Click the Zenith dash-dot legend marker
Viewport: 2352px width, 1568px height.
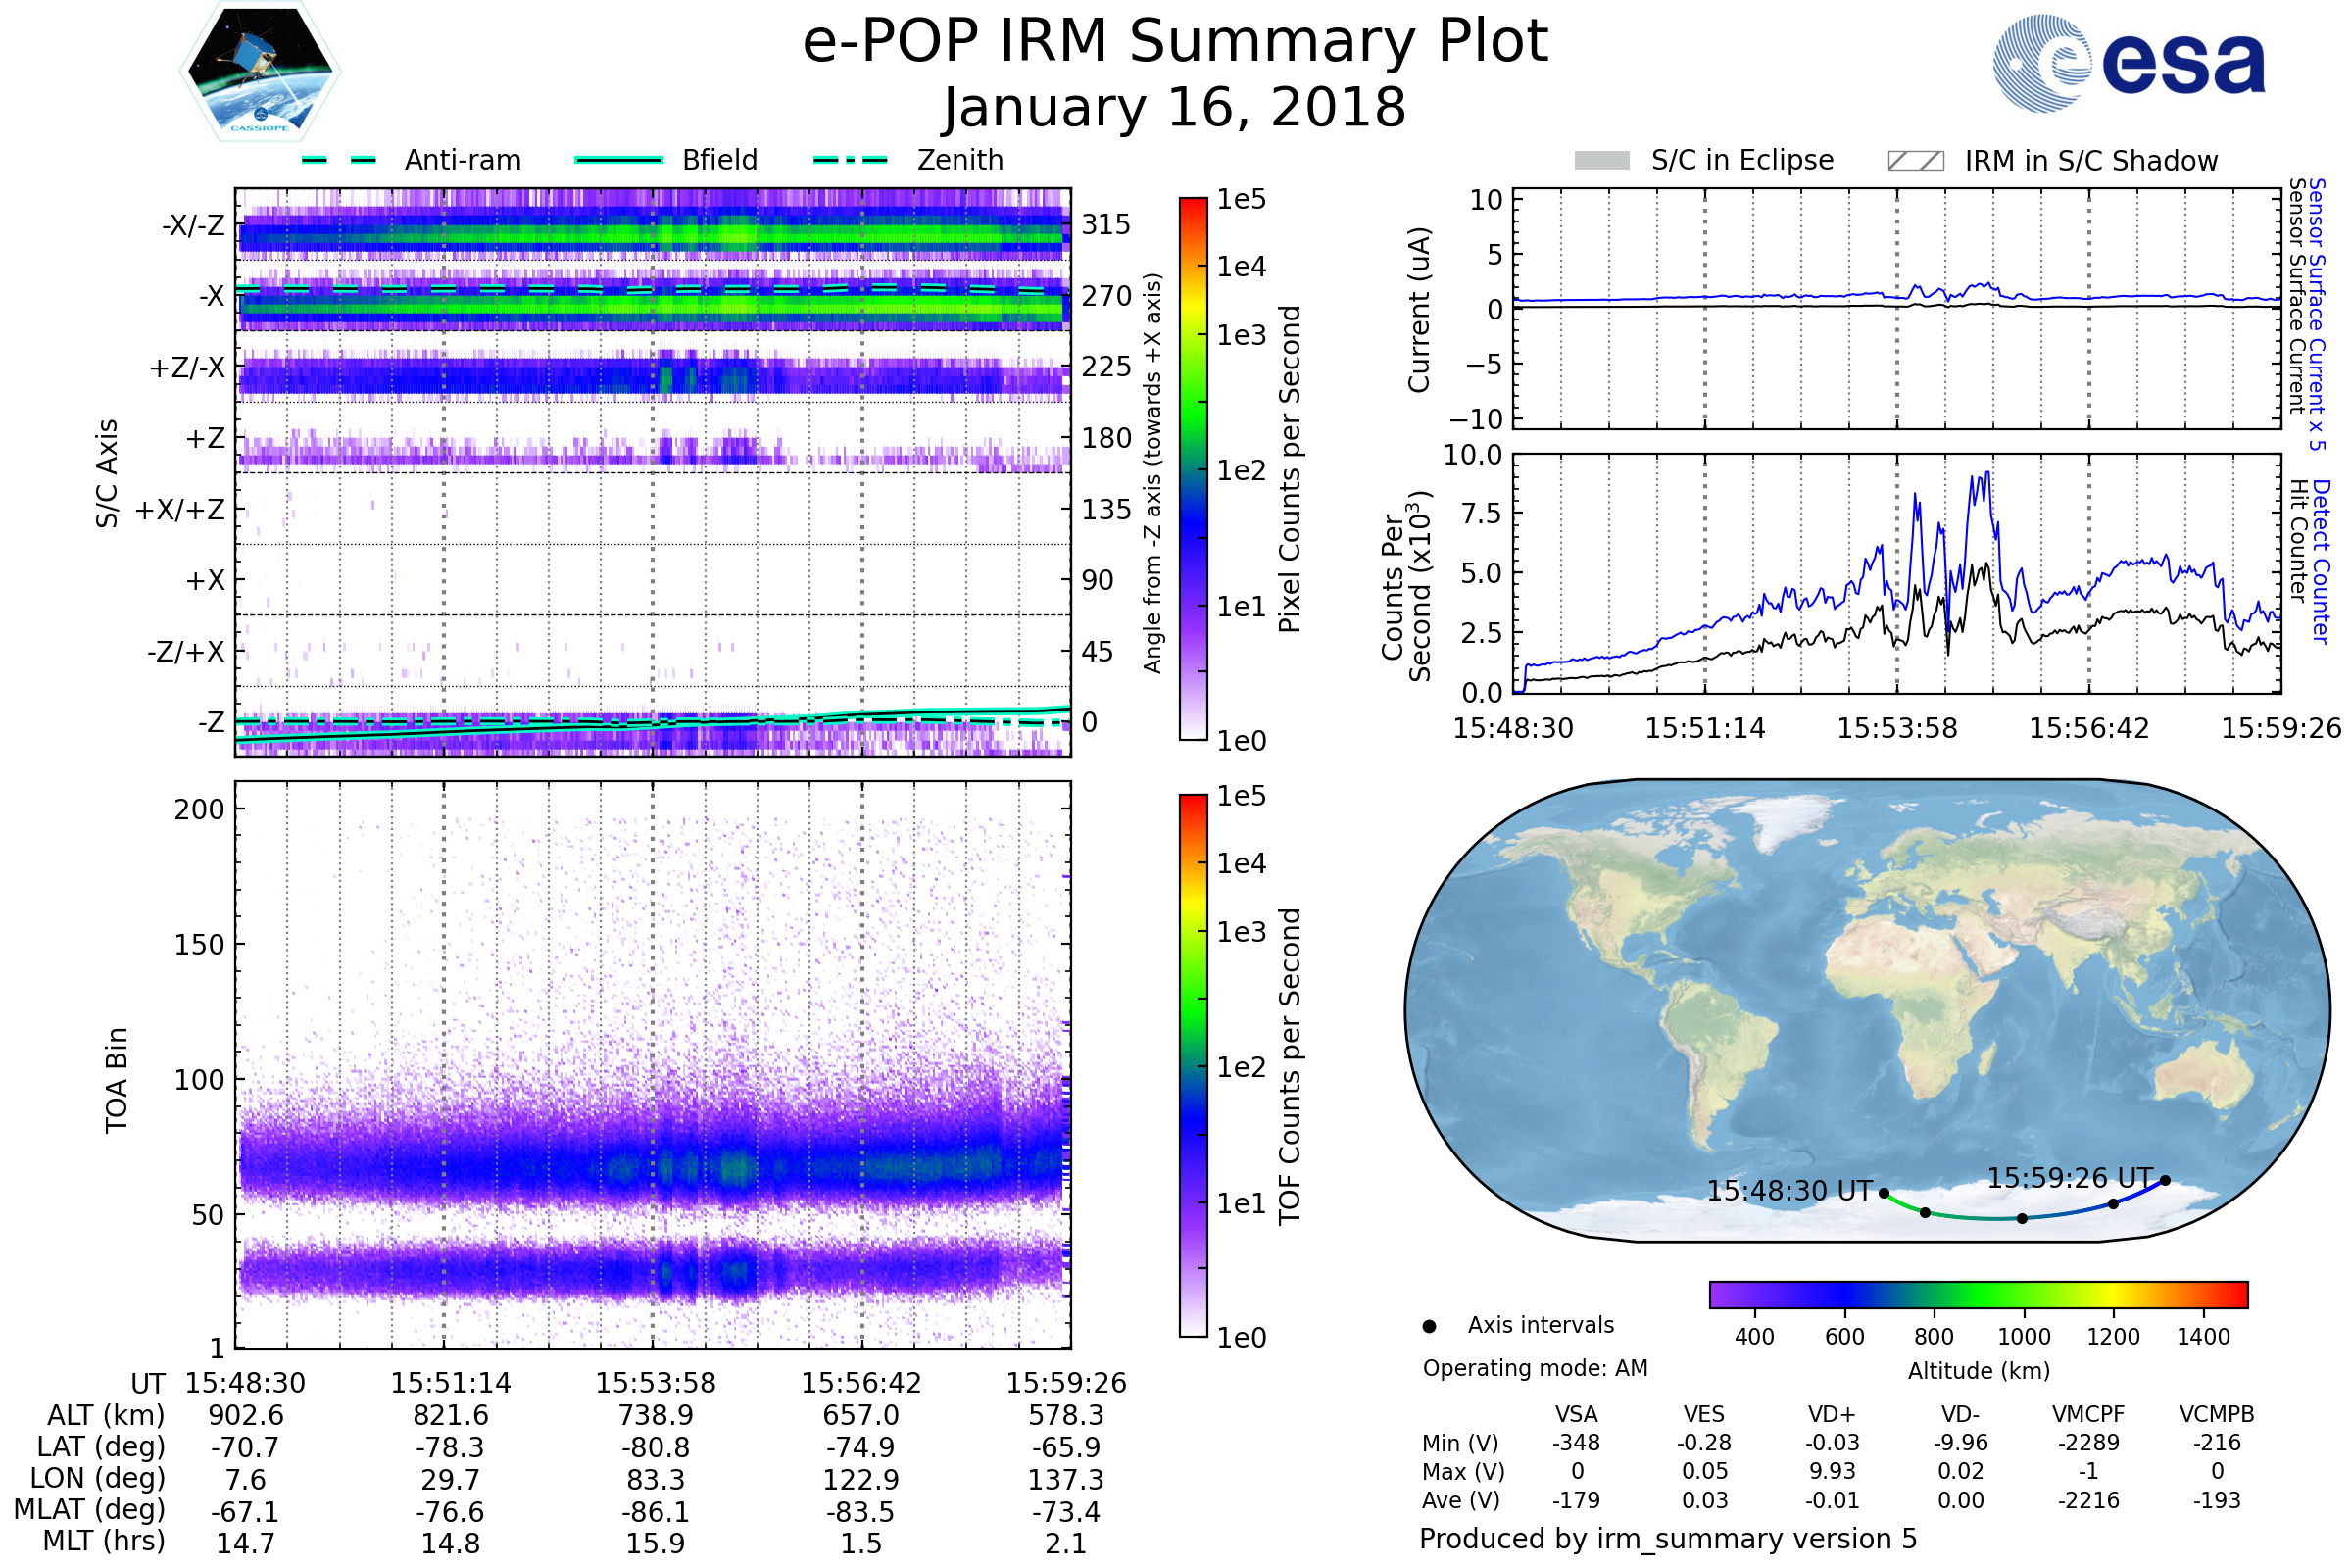click(850, 160)
